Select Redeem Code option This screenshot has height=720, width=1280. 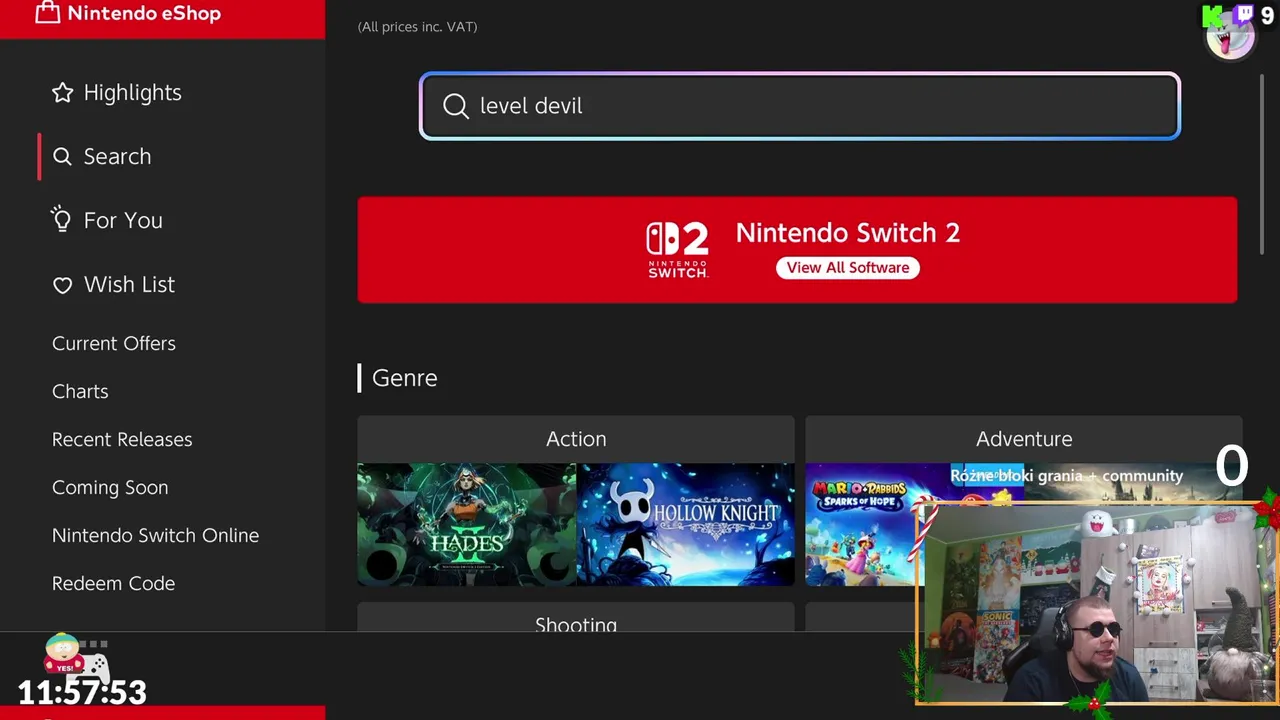pyautogui.click(x=113, y=584)
